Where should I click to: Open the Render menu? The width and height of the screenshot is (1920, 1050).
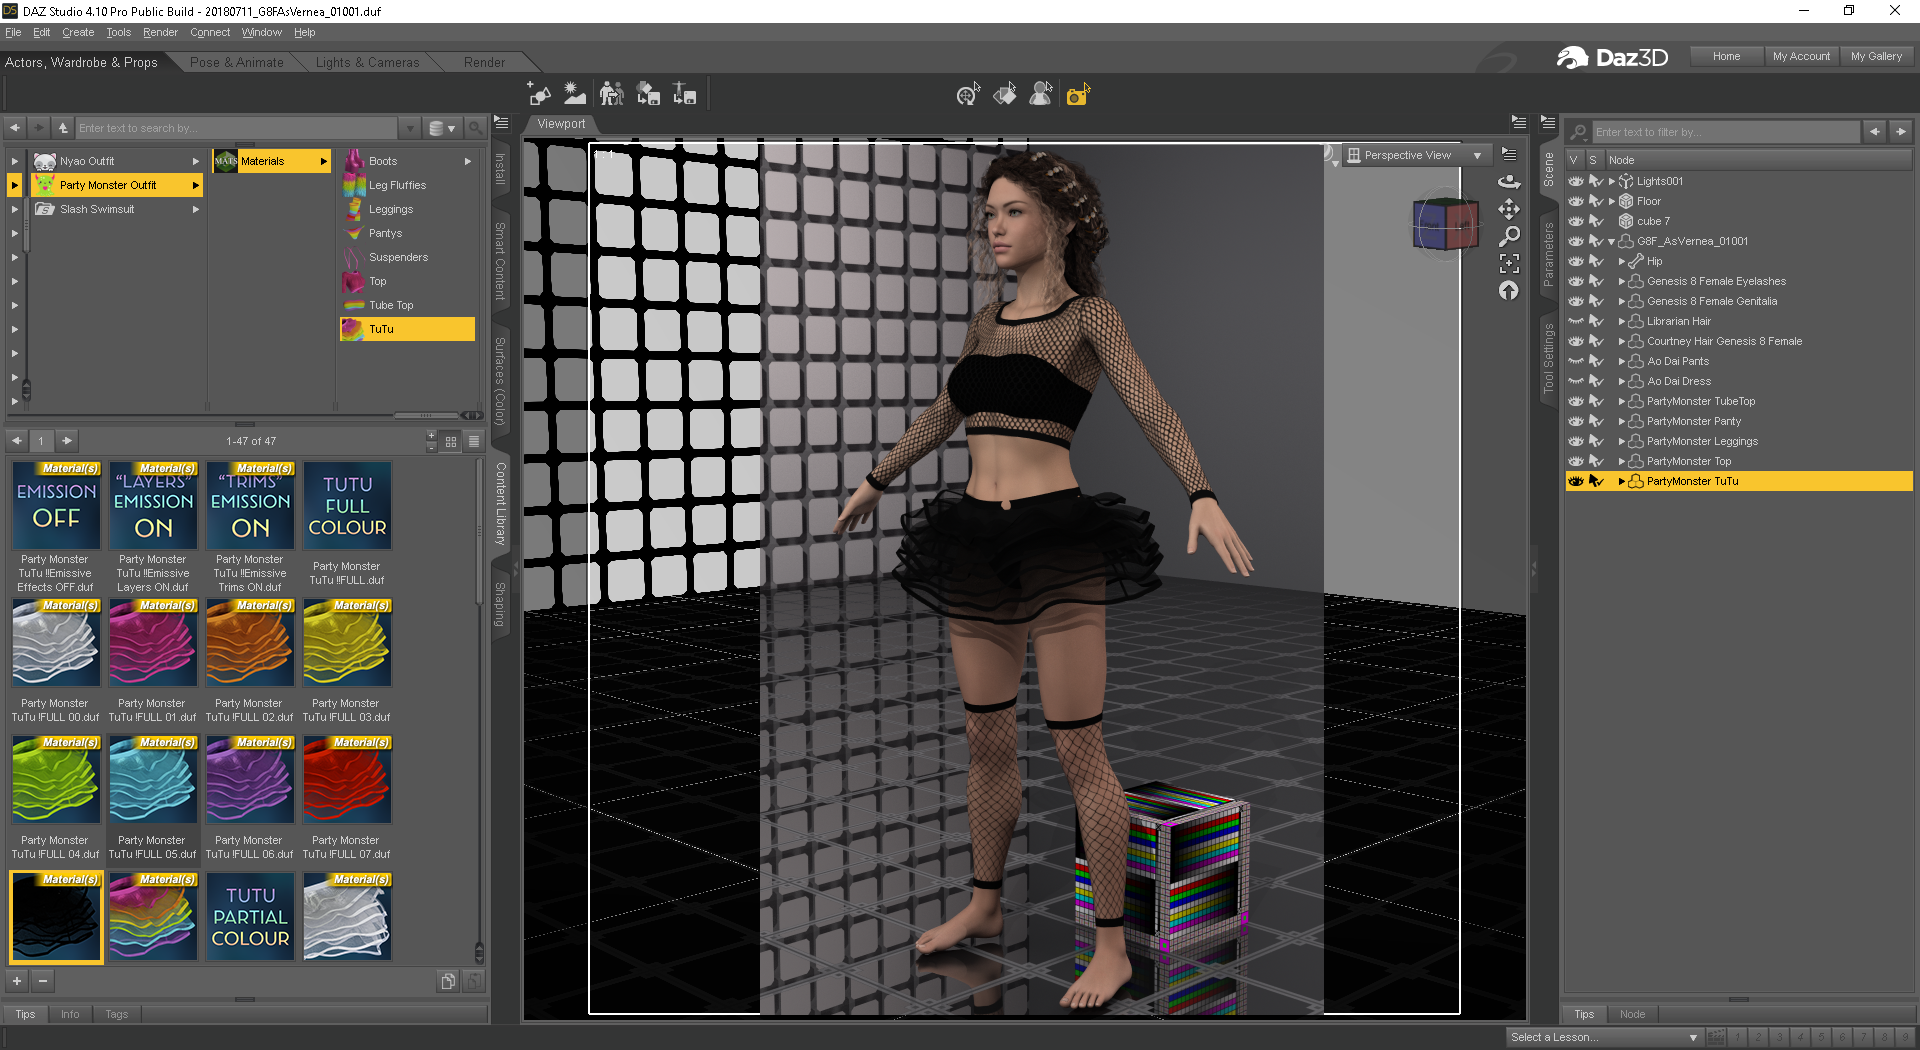click(160, 32)
